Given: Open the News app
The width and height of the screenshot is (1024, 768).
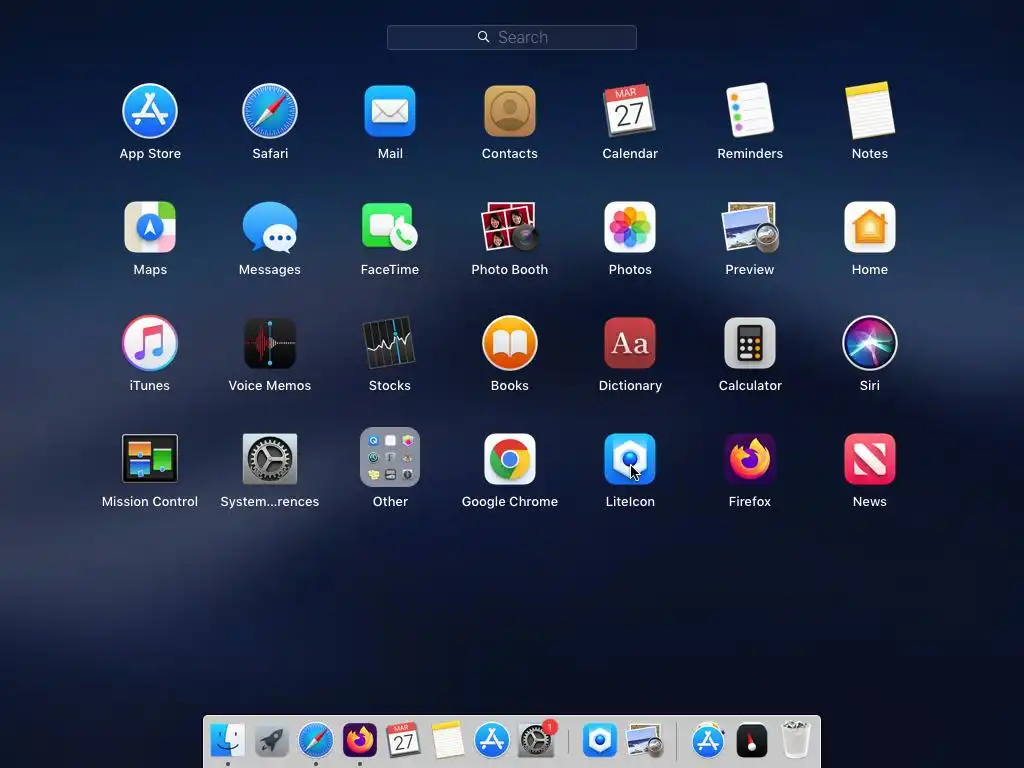Looking at the screenshot, I should pyautogui.click(x=870, y=458).
